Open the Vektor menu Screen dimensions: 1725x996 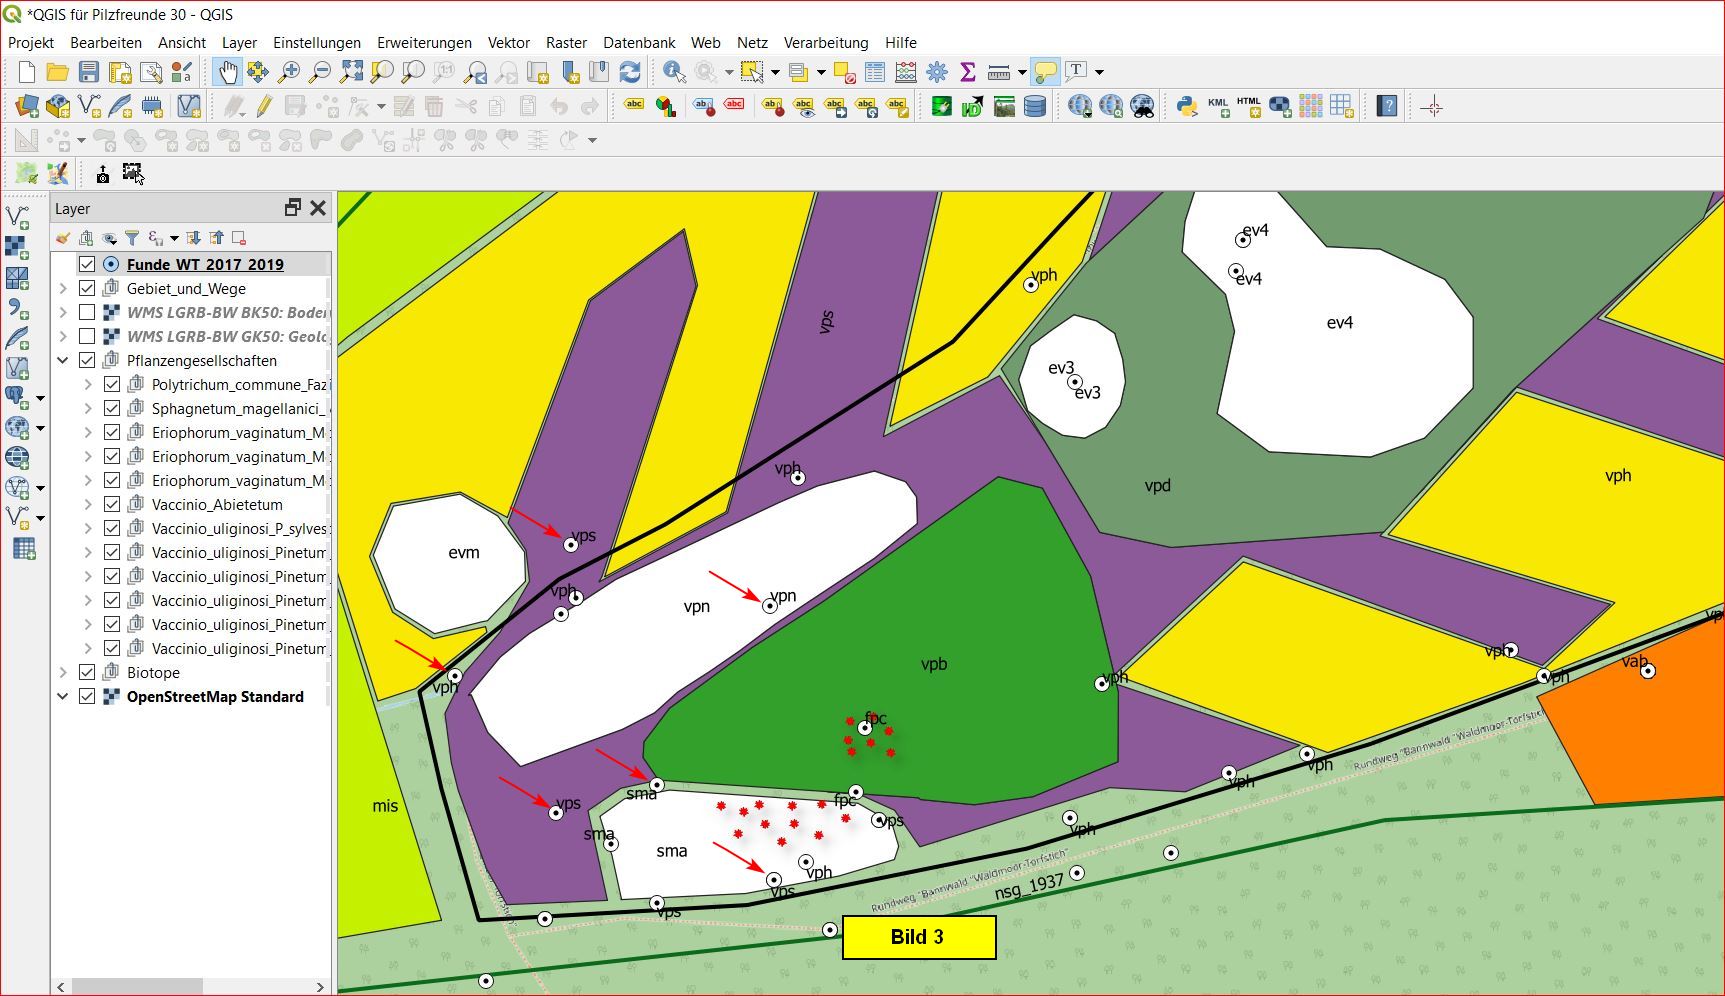click(508, 42)
